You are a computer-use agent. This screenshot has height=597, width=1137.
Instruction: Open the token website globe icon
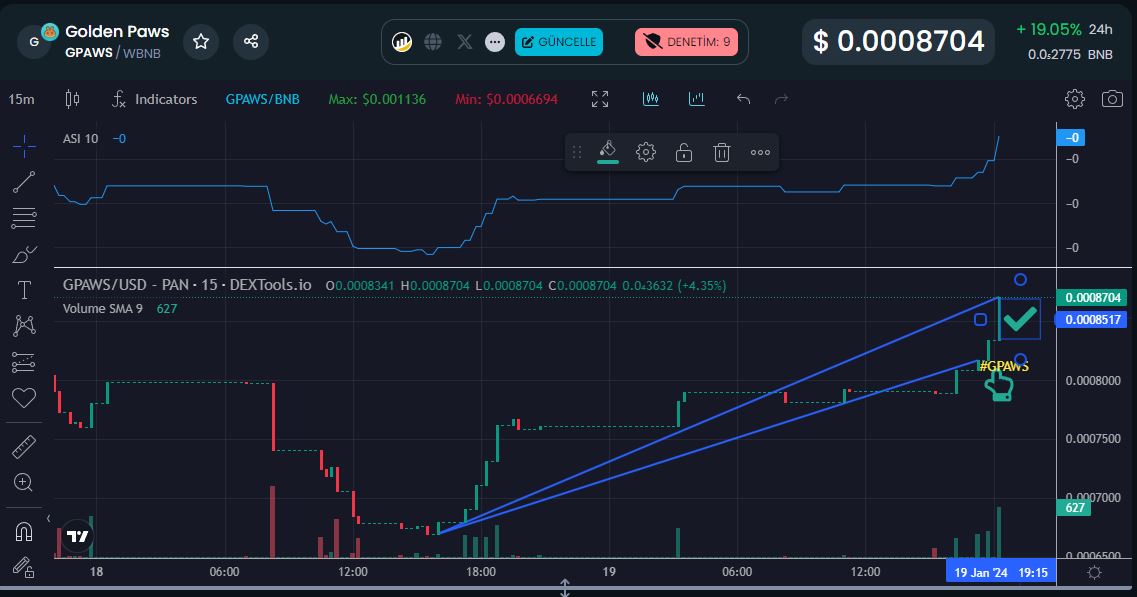coord(433,42)
